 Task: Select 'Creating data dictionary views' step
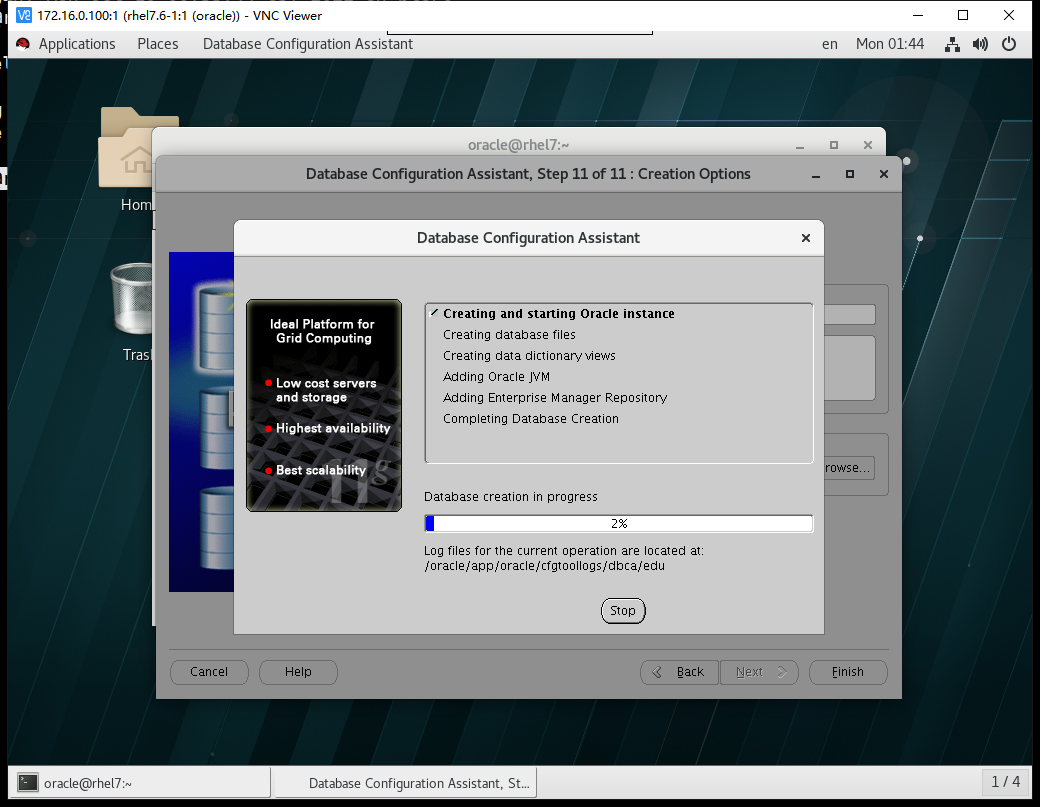pos(529,355)
